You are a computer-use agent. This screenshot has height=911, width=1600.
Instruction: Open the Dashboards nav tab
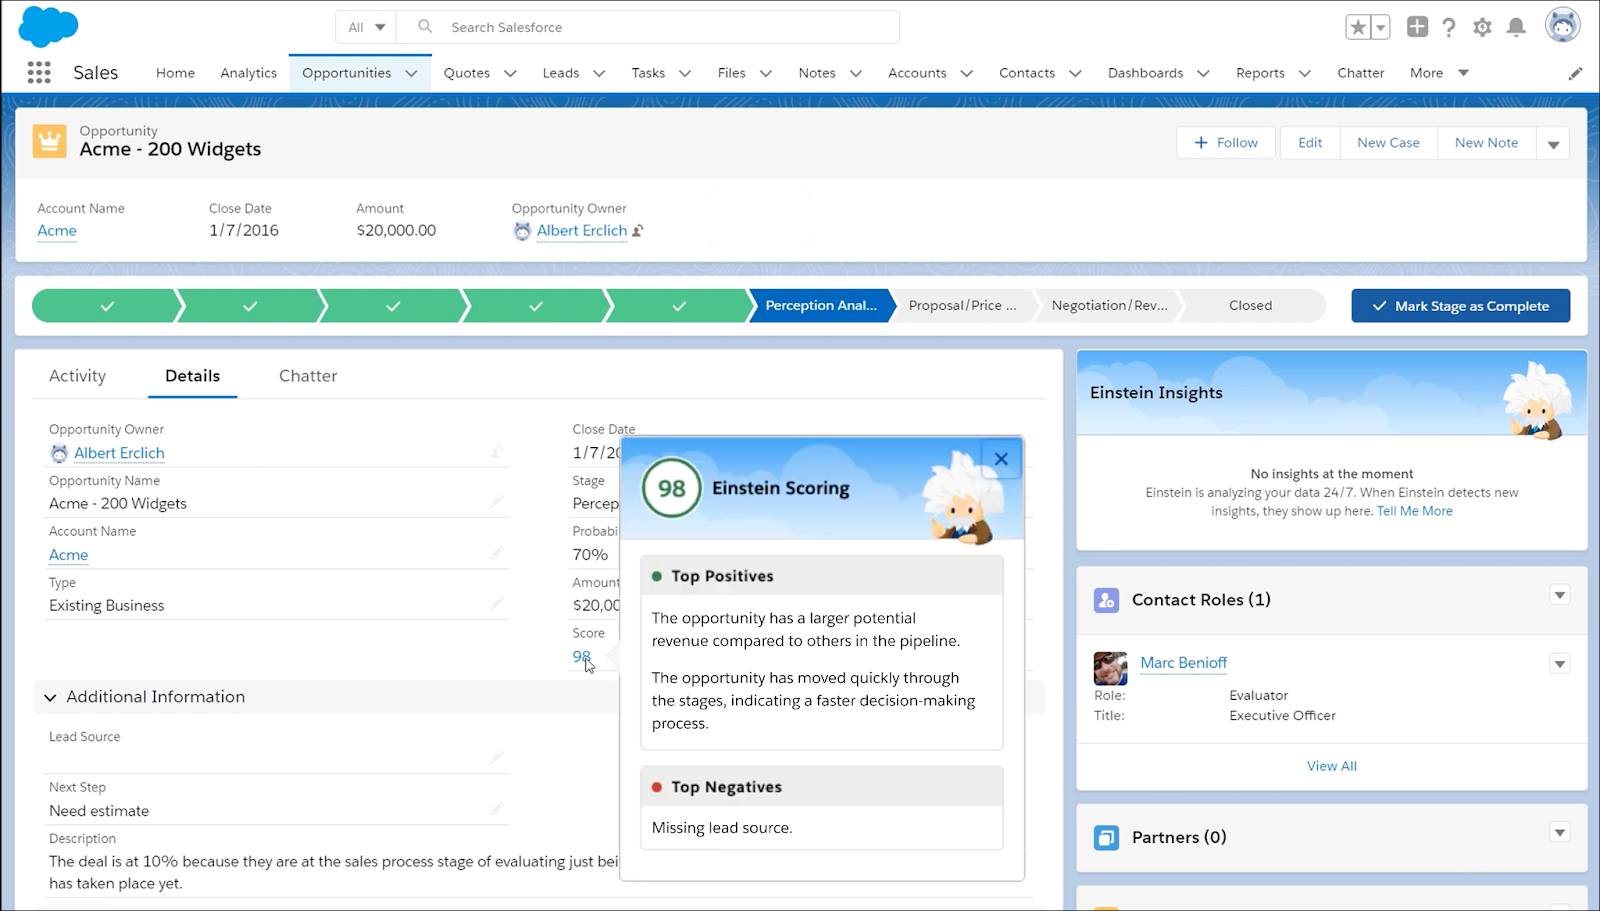point(1145,73)
